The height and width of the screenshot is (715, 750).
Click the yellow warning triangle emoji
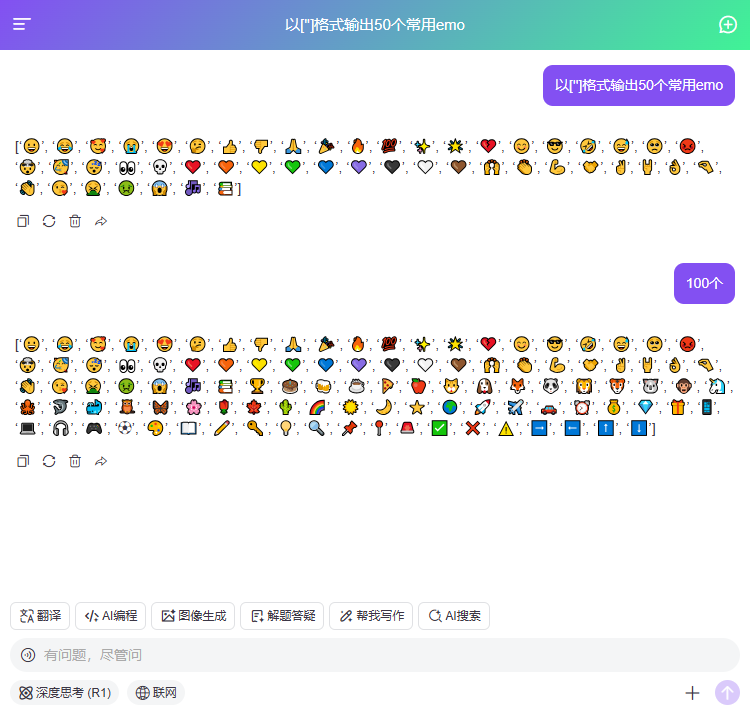(x=506, y=428)
